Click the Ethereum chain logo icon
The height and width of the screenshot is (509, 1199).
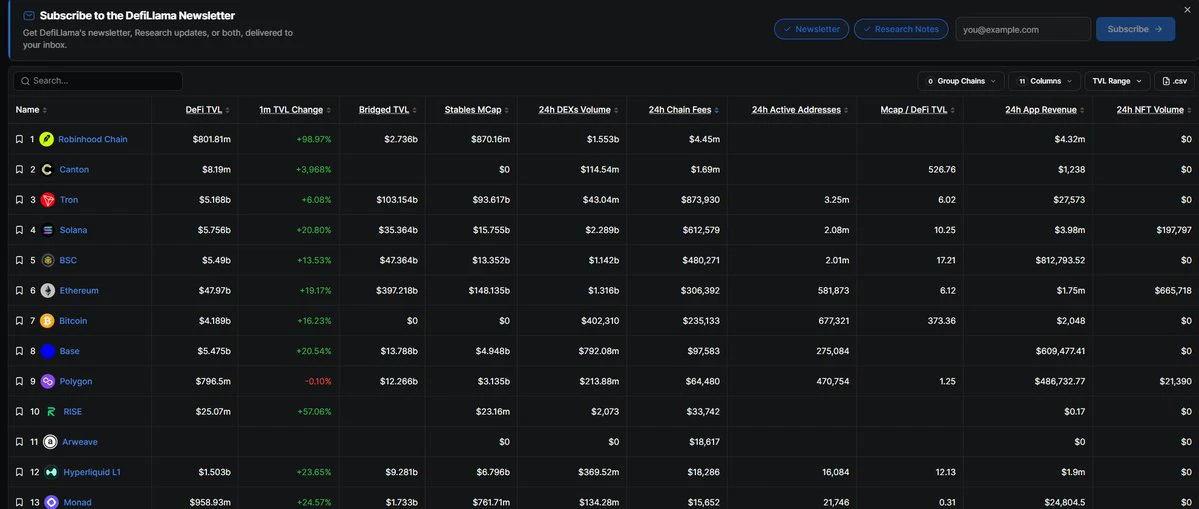pyautogui.click(x=48, y=290)
